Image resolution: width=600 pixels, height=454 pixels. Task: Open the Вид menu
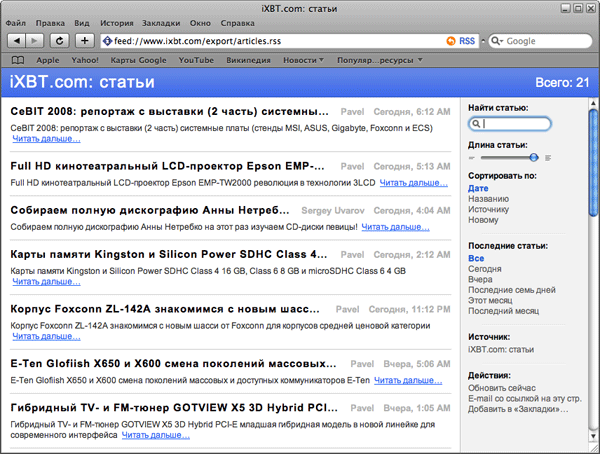[82, 23]
